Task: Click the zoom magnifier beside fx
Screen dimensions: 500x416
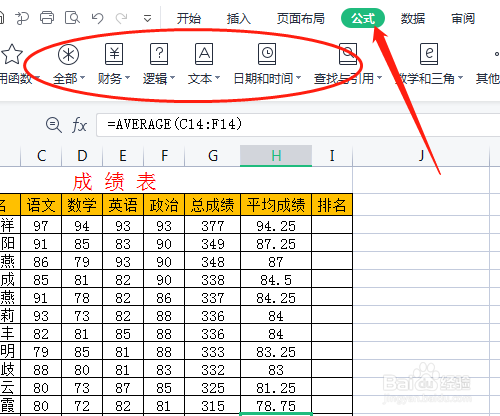Action: click(53, 125)
